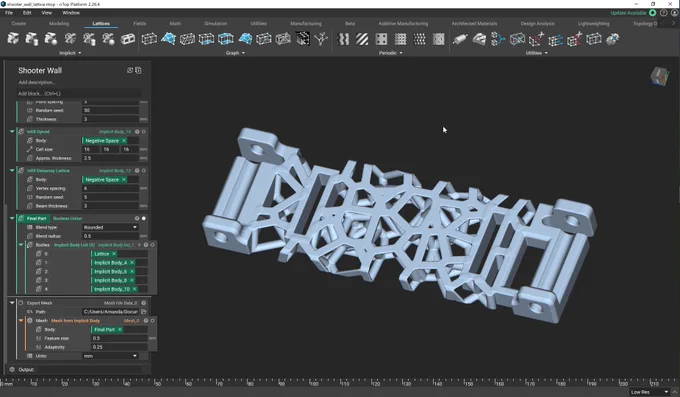Open the Units dropdown set to mm
This screenshot has width=680, height=397.
click(110, 356)
